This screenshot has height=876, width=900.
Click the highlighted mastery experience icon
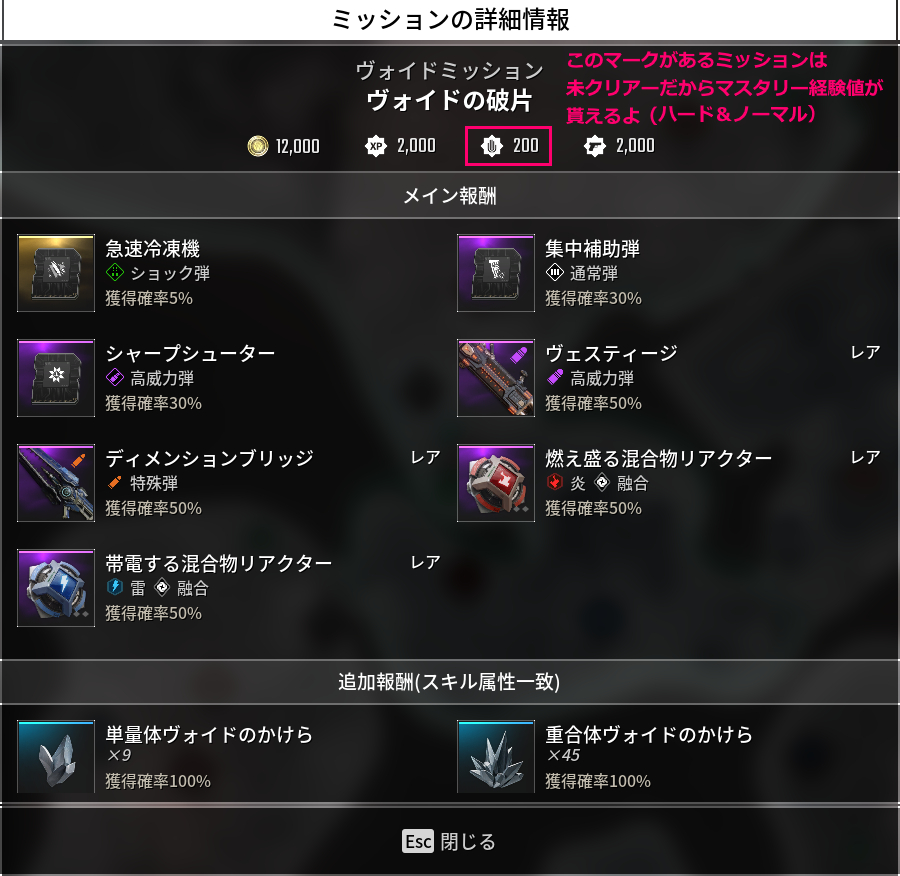coord(492,146)
